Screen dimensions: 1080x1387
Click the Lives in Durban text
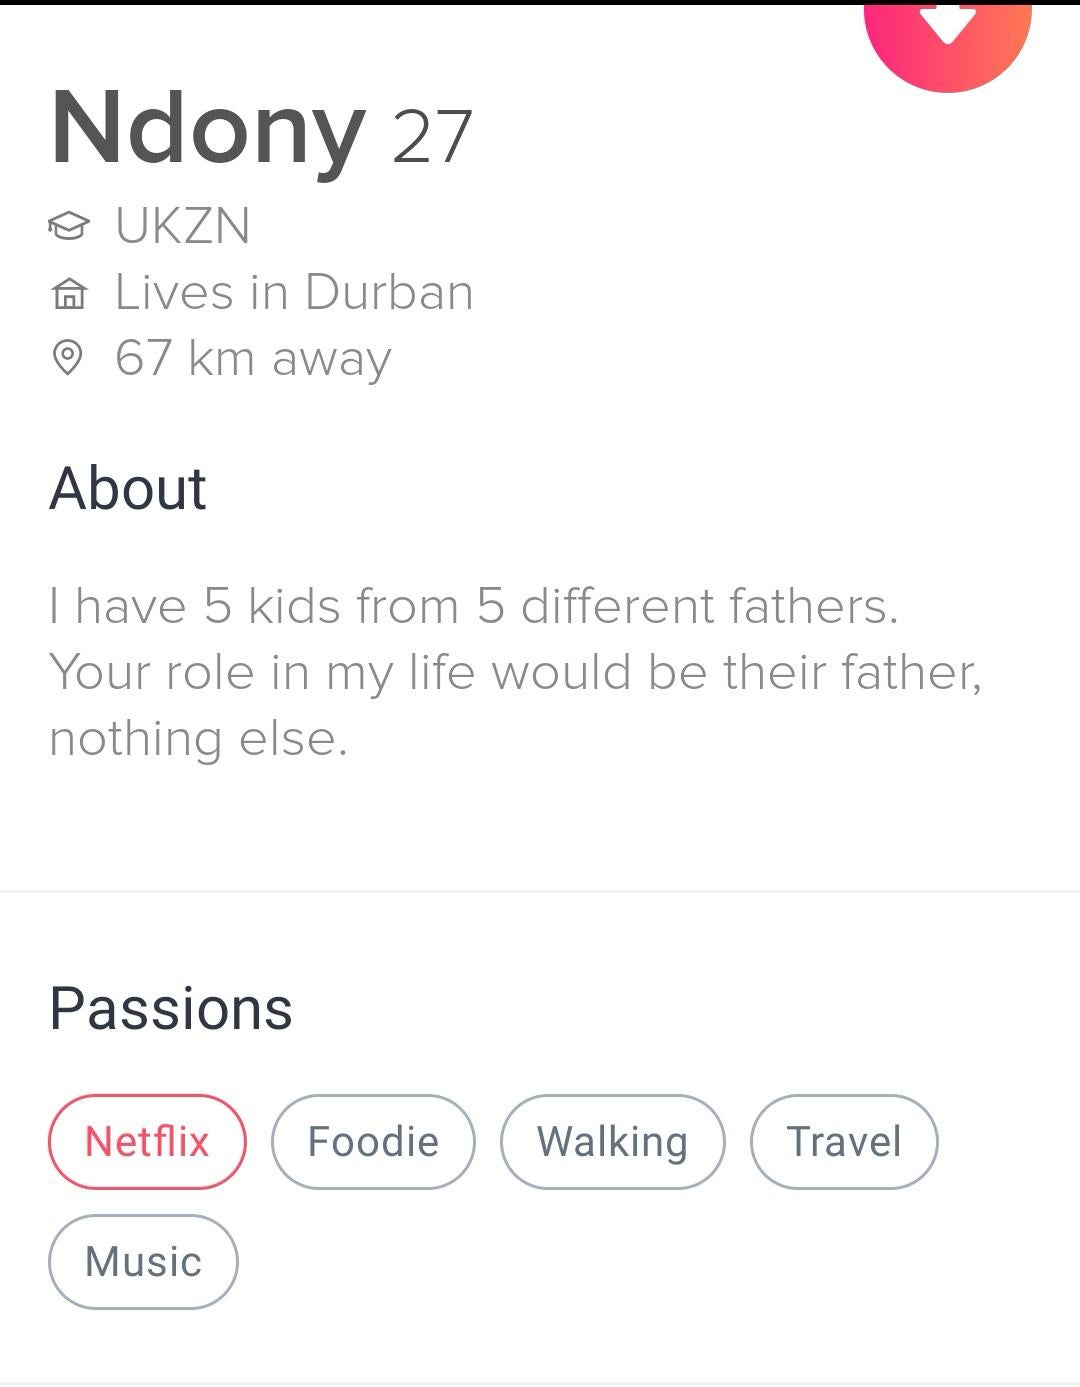pyautogui.click(x=294, y=293)
